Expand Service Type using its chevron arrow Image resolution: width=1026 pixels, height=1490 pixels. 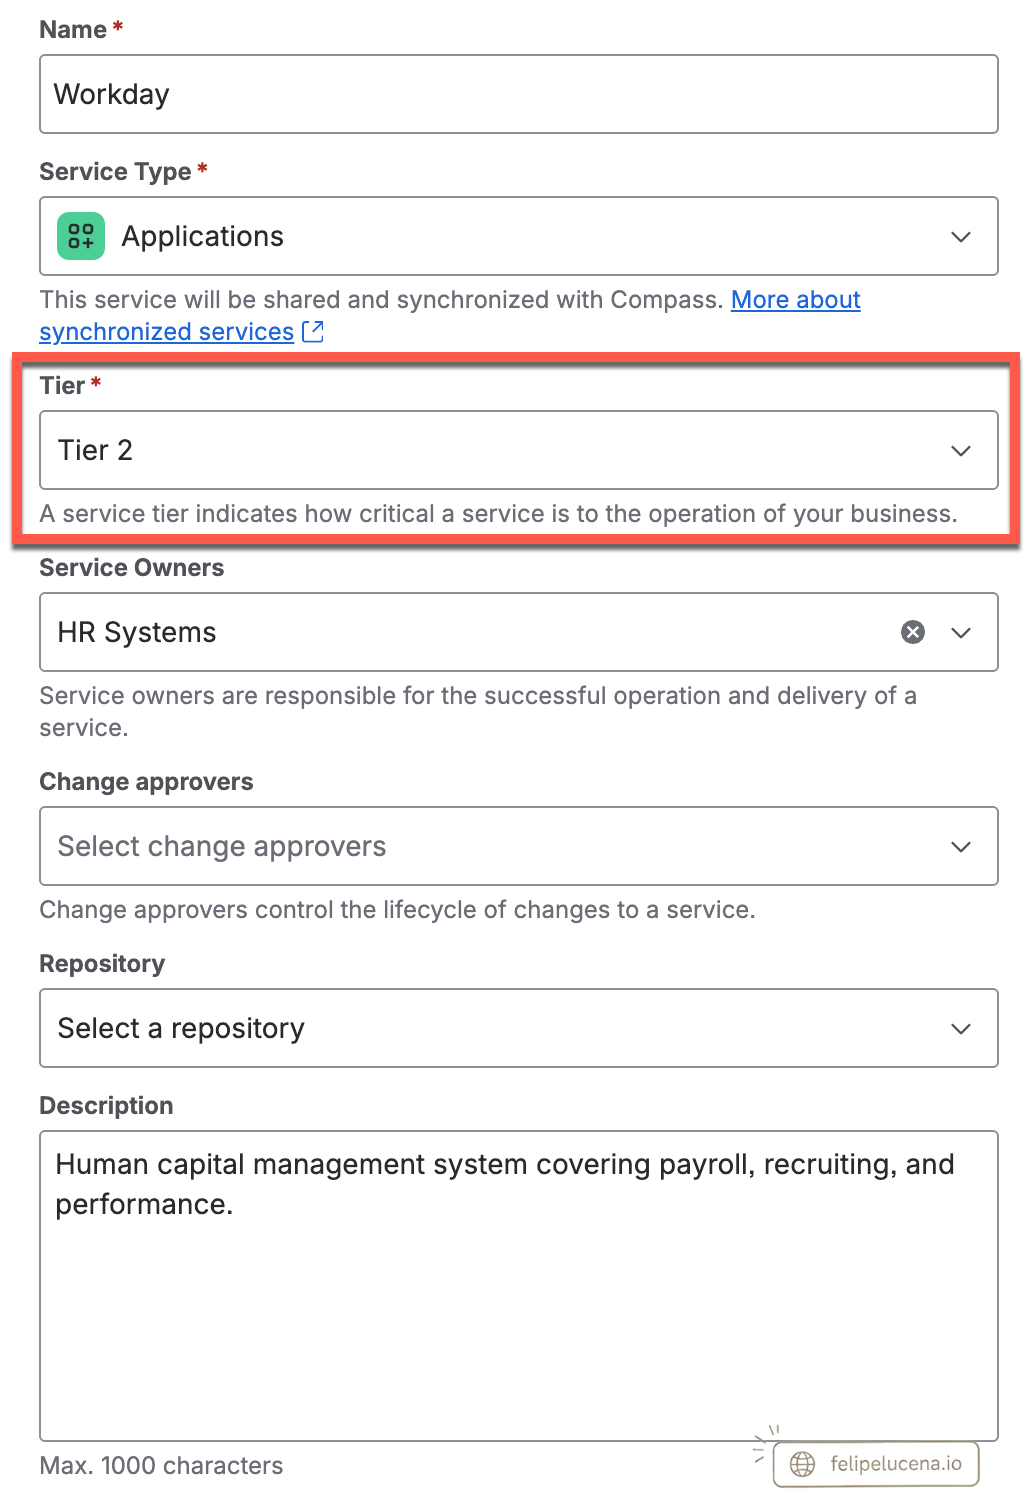coord(961,237)
